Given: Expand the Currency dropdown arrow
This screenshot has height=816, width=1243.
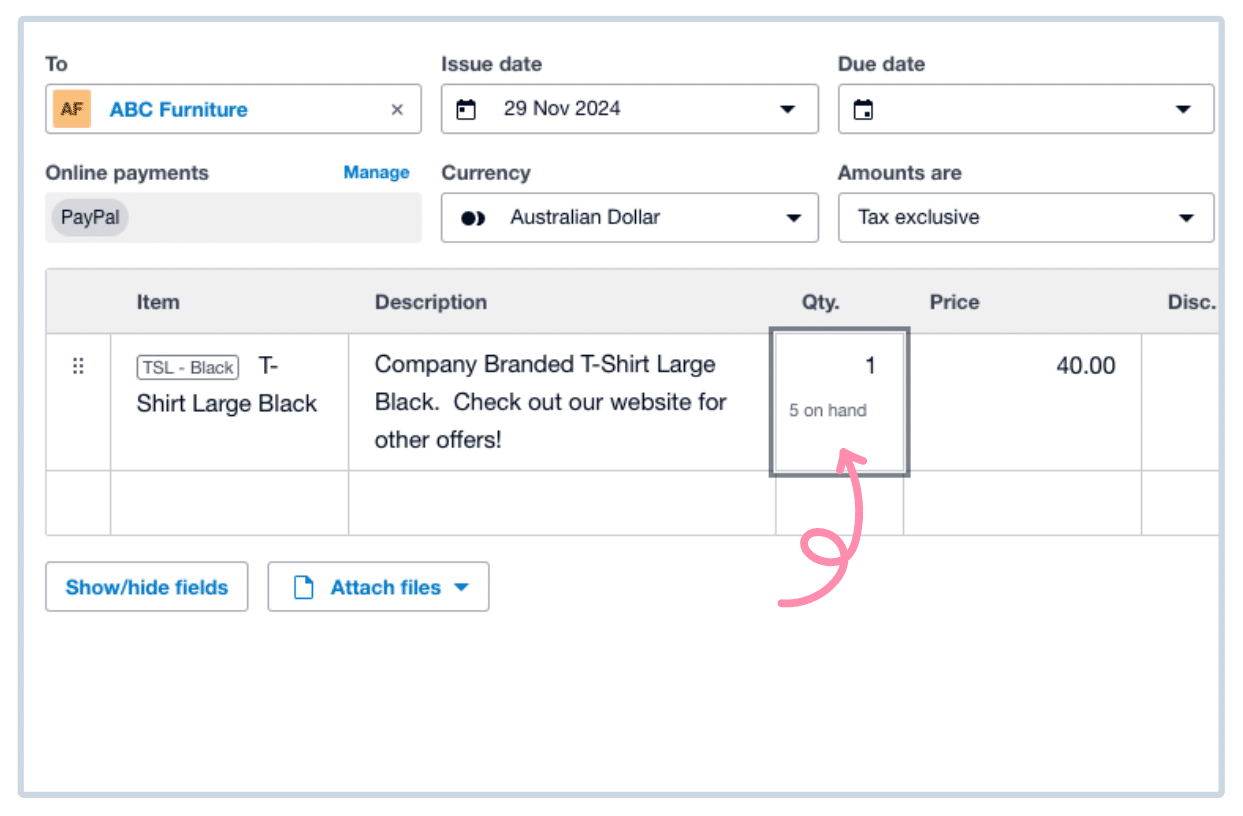Looking at the screenshot, I should click(794, 218).
